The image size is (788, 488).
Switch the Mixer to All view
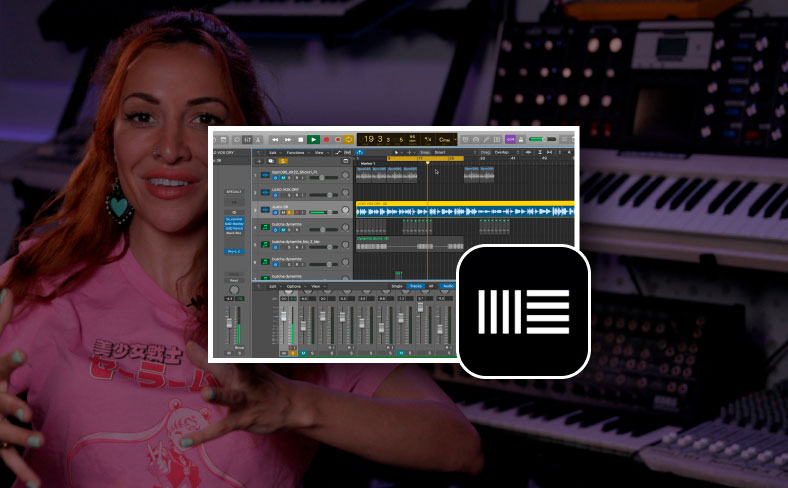pyautogui.click(x=431, y=286)
